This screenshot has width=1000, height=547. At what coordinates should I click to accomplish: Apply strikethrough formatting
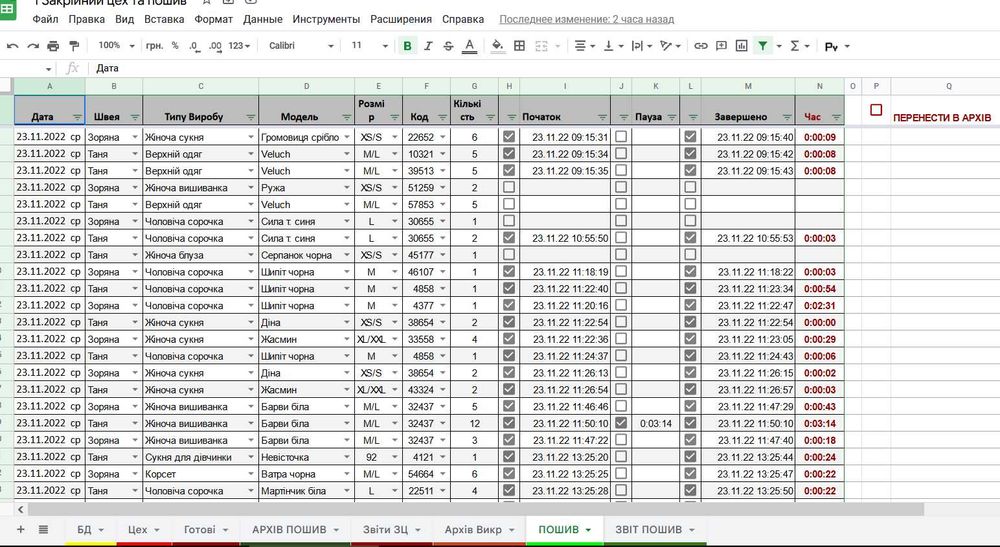tap(448, 46)
